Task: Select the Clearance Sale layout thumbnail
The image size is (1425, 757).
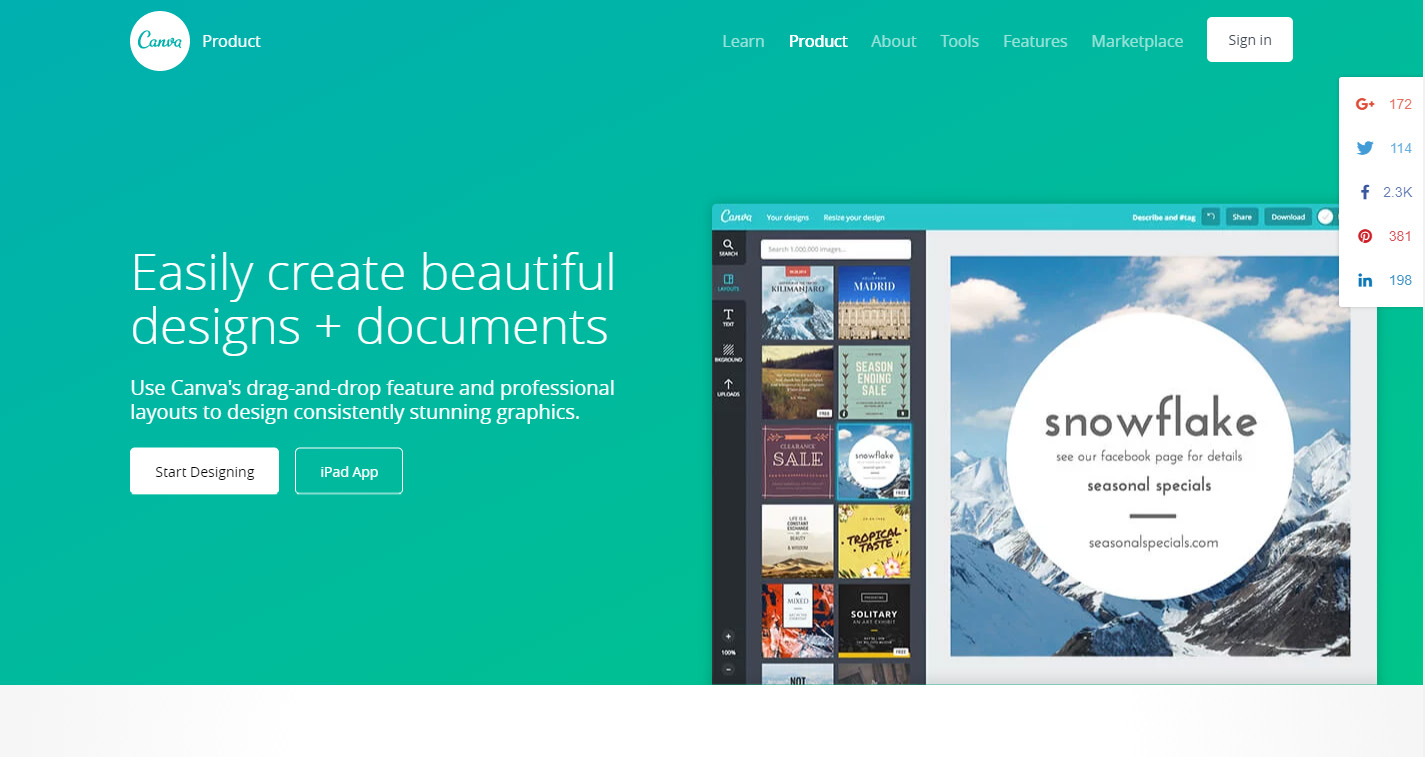Action: coord(798,461)
